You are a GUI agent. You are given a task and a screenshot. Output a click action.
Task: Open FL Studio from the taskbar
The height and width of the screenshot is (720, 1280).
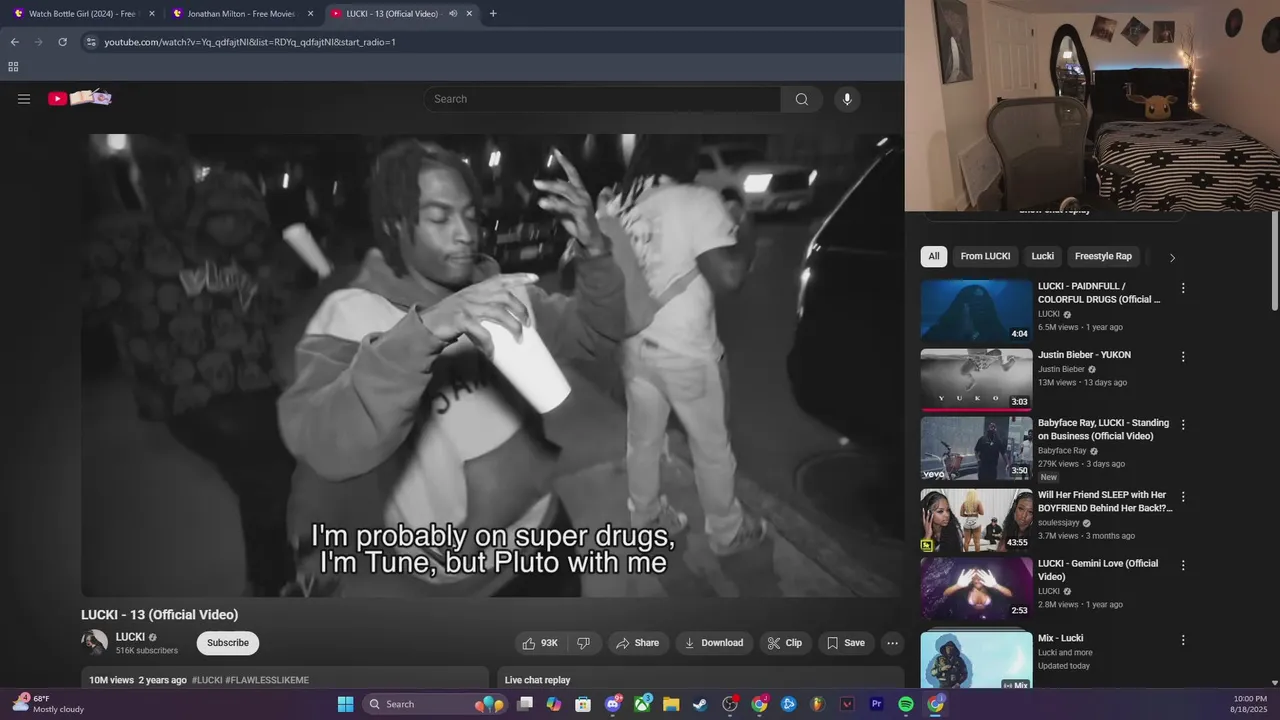pyautogui.click(x=818, y=704)
